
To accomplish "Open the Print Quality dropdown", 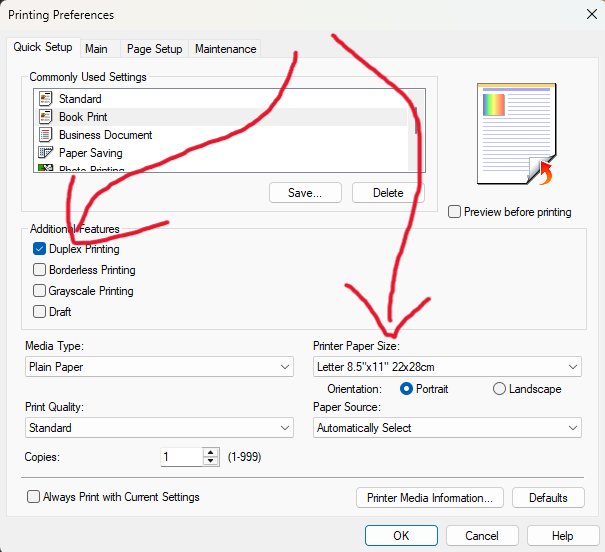I will pos(159,428).
